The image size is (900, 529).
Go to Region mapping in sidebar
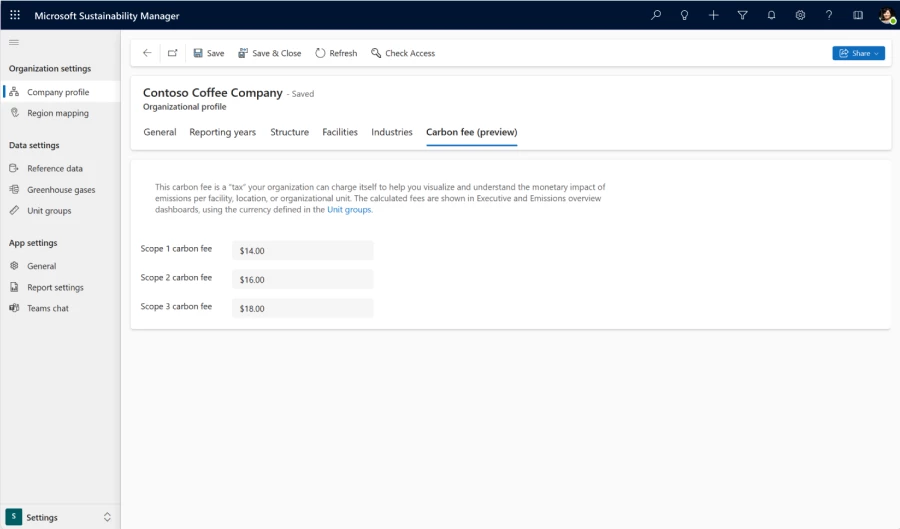tap(57, 113)
